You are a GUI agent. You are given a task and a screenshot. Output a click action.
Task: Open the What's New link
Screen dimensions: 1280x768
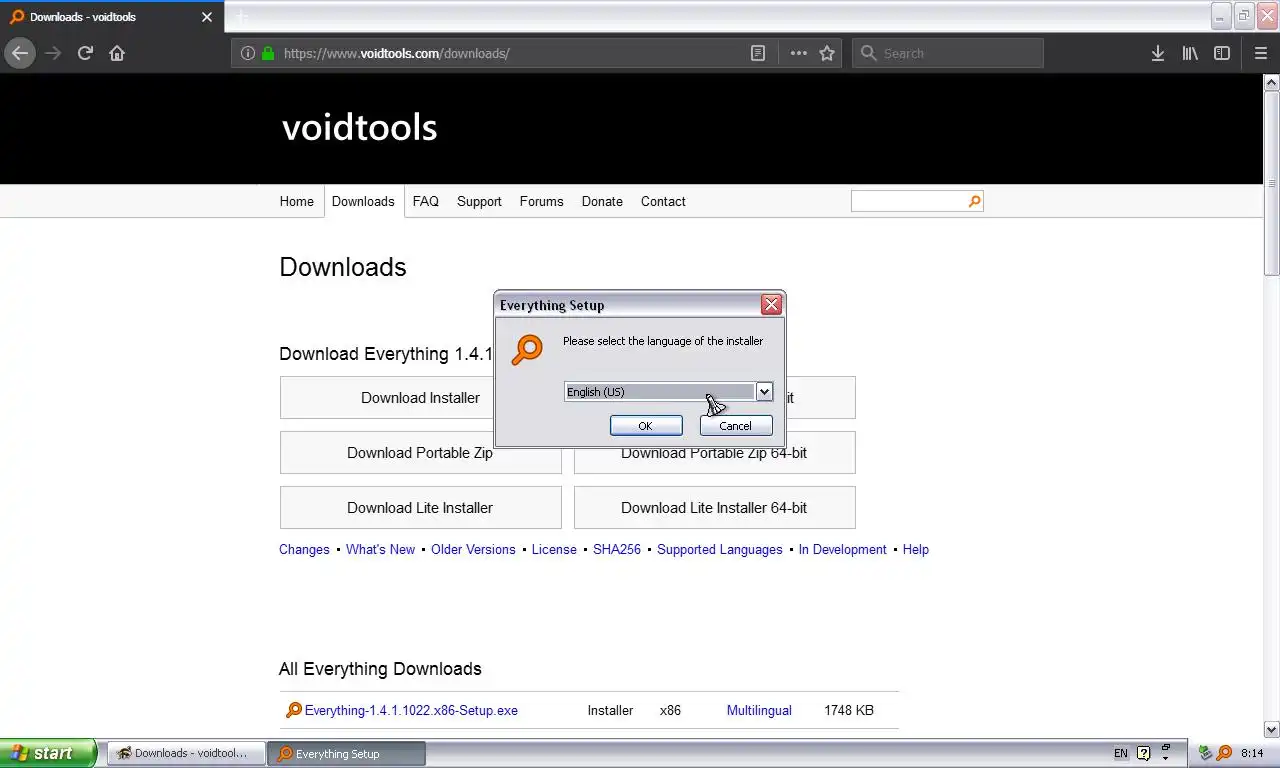point(380,549)
